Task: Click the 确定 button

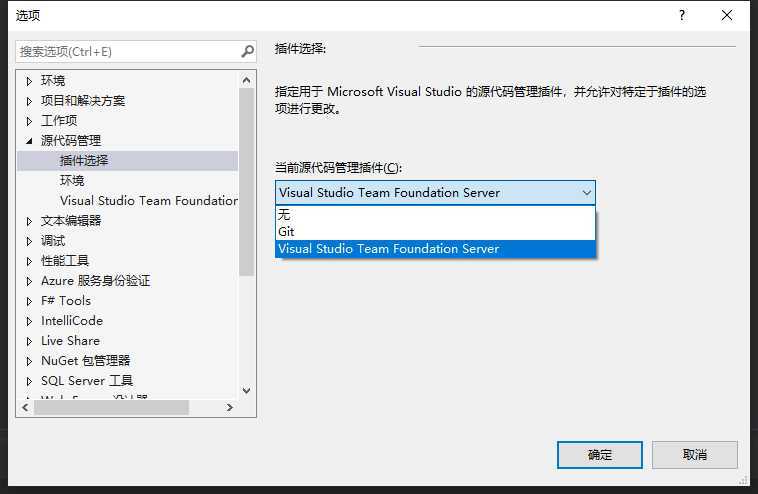Action: click(599, 455)
